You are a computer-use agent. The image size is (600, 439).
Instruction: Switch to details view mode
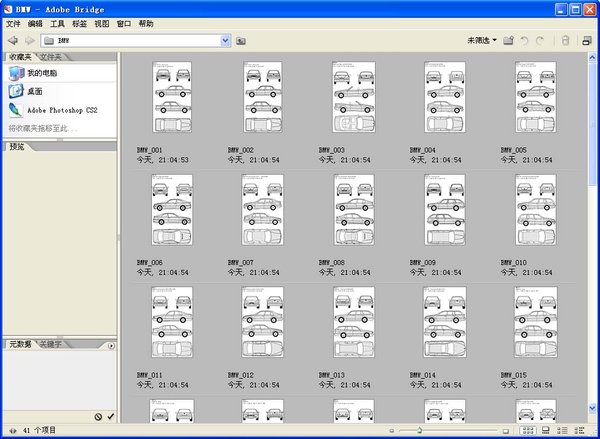coord(560,430)
